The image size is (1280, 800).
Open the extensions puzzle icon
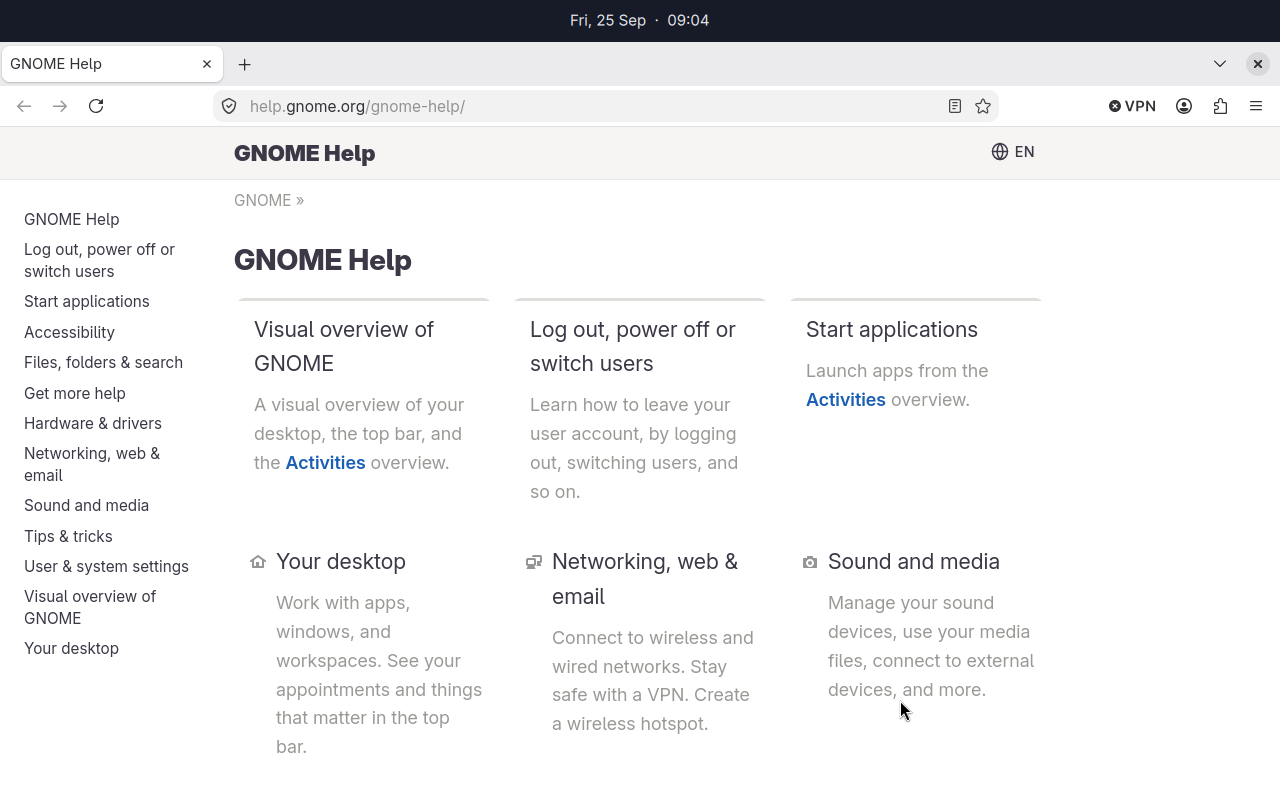click(1220, 106)
